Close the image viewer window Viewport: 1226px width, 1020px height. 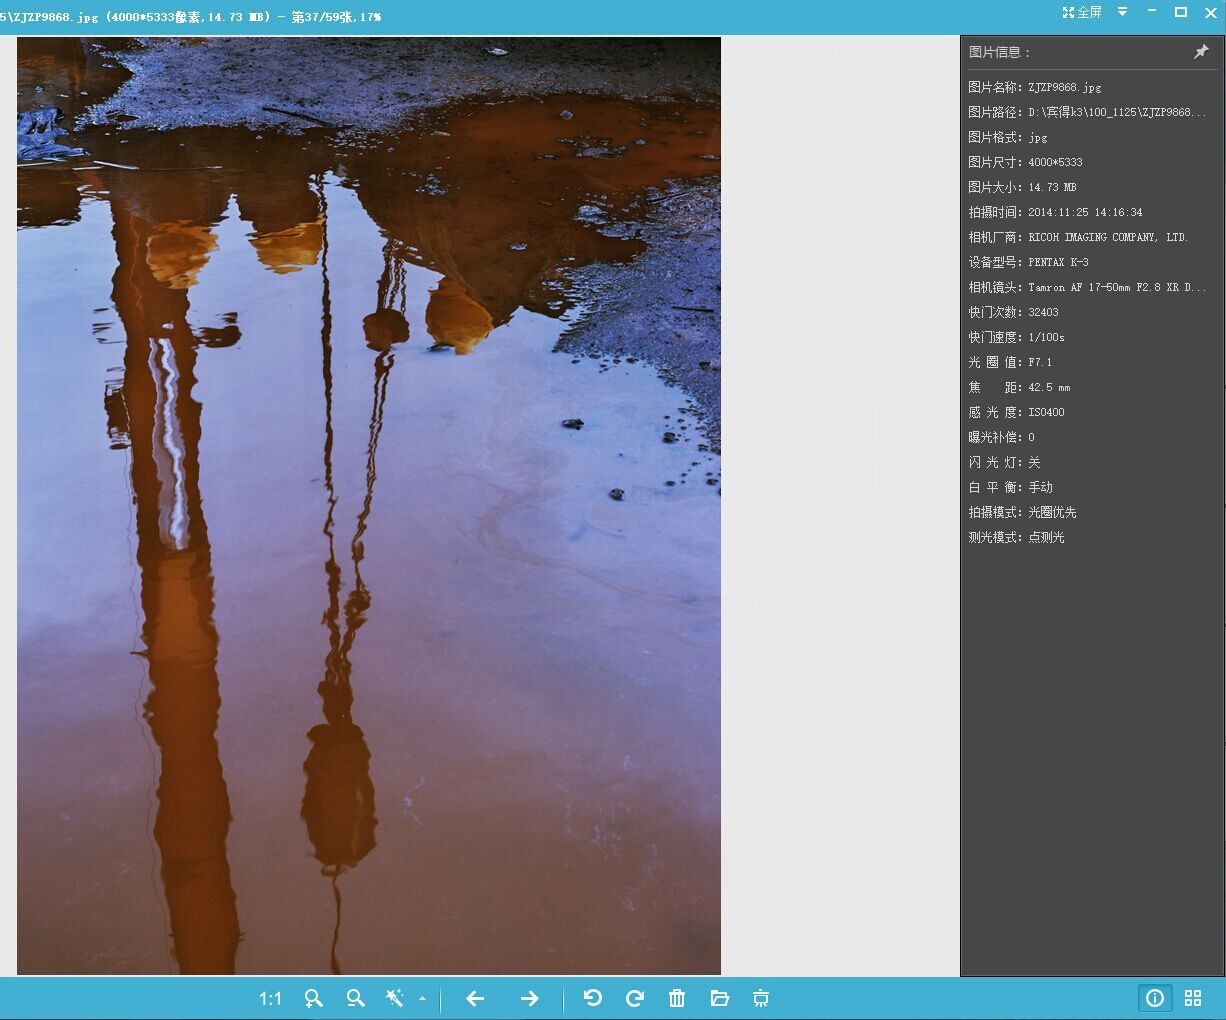(x=1210, y=12)
